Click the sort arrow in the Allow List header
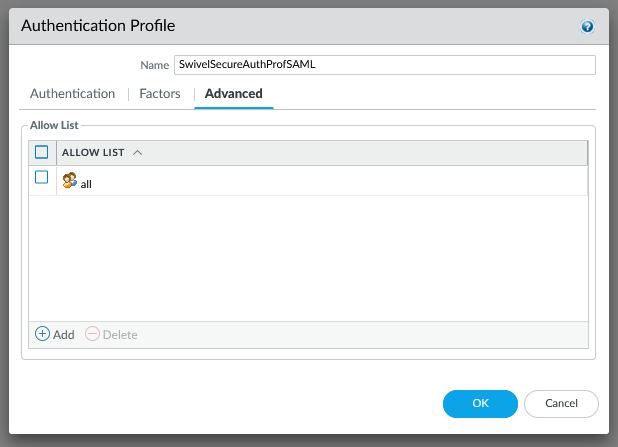 [x=137, y=152]
